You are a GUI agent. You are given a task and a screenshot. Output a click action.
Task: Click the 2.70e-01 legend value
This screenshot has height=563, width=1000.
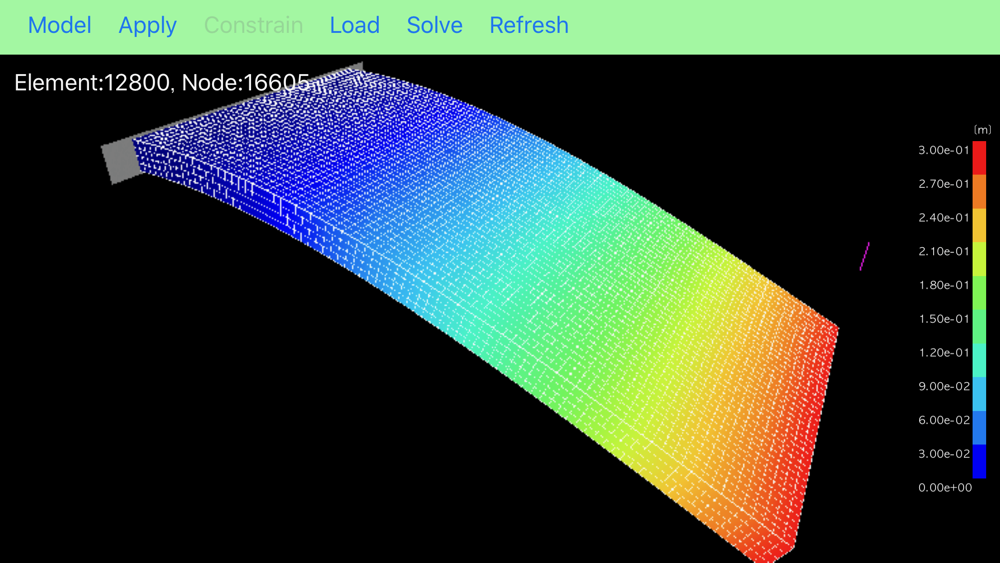point(943,184)
